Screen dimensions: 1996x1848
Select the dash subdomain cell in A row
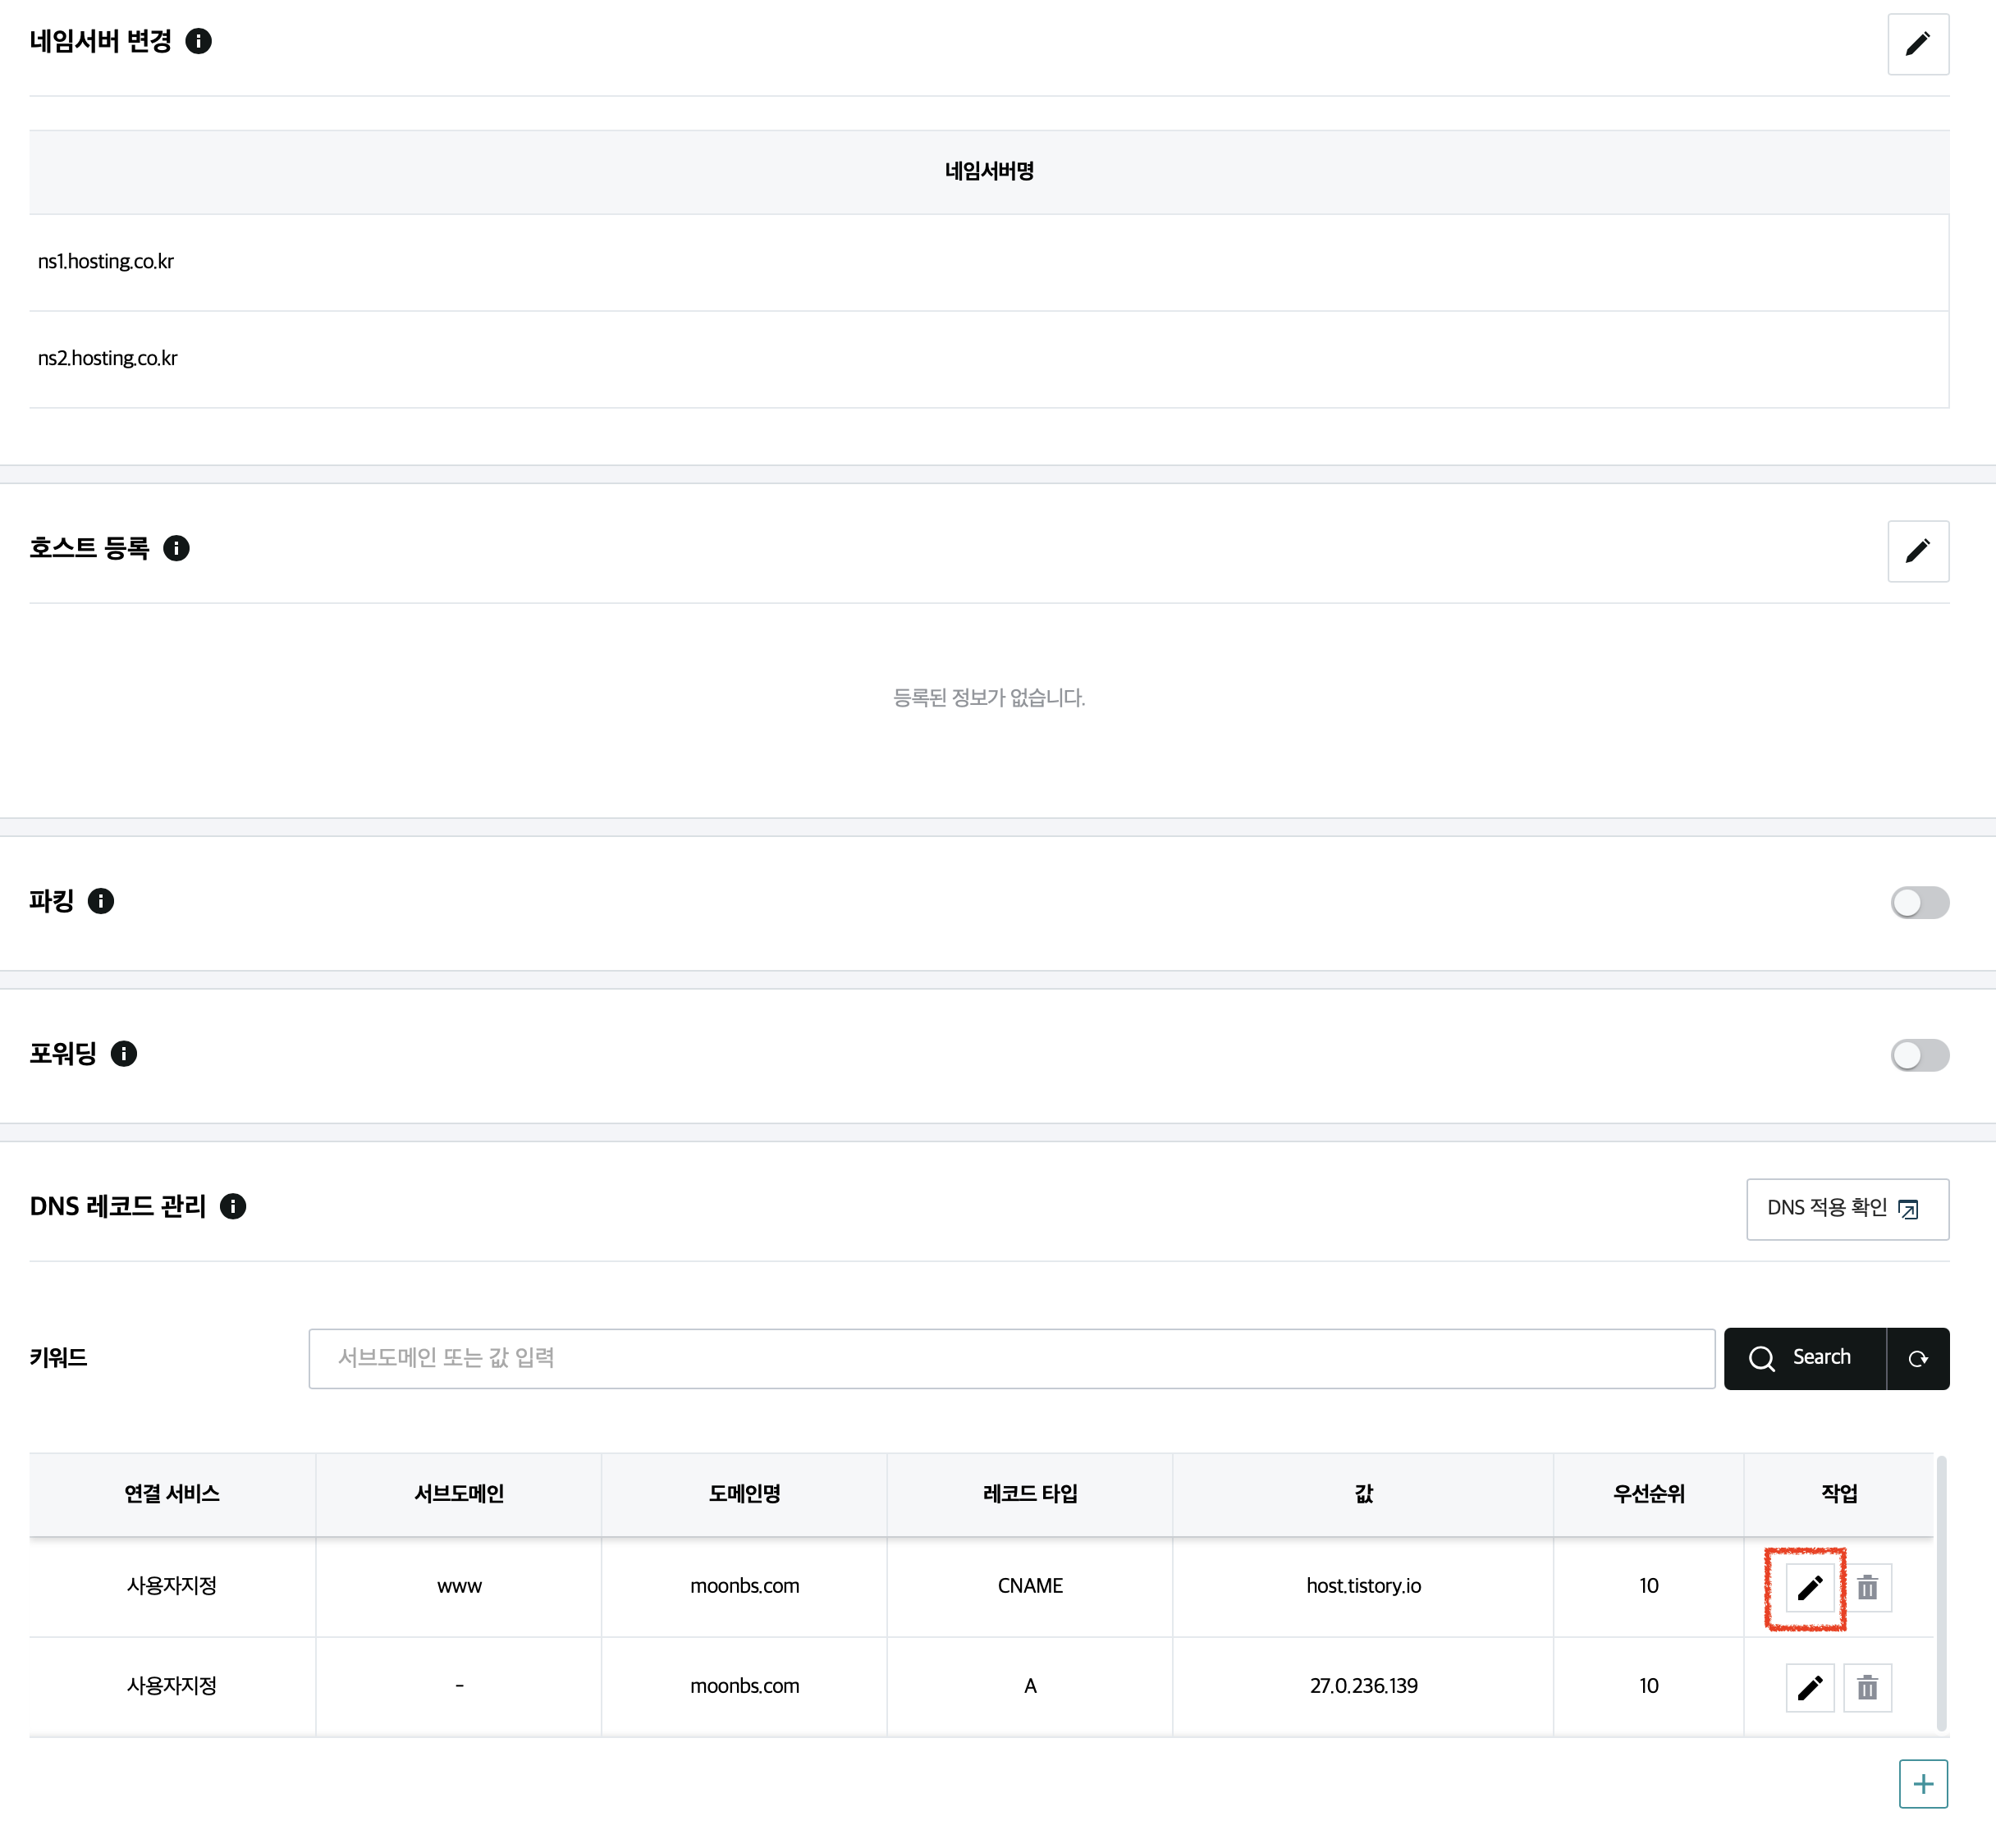pyautogui.click(x=459, y=1686)
